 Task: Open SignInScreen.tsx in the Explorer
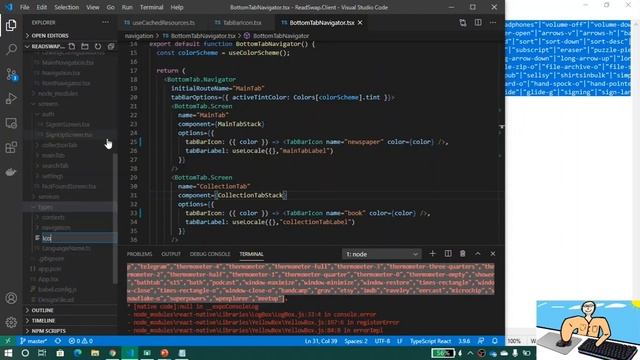point(67,124)
